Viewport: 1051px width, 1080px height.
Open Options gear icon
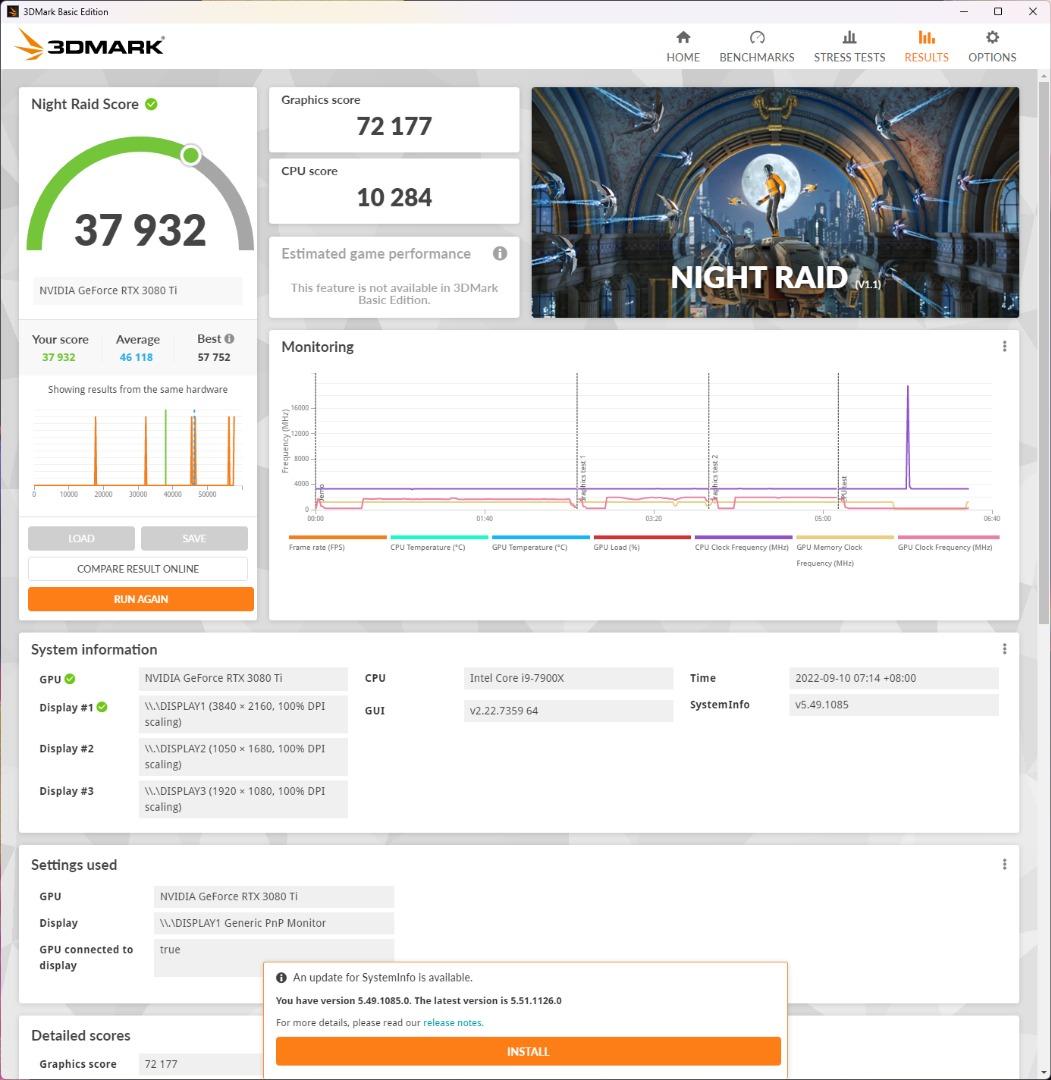[992, 38]
